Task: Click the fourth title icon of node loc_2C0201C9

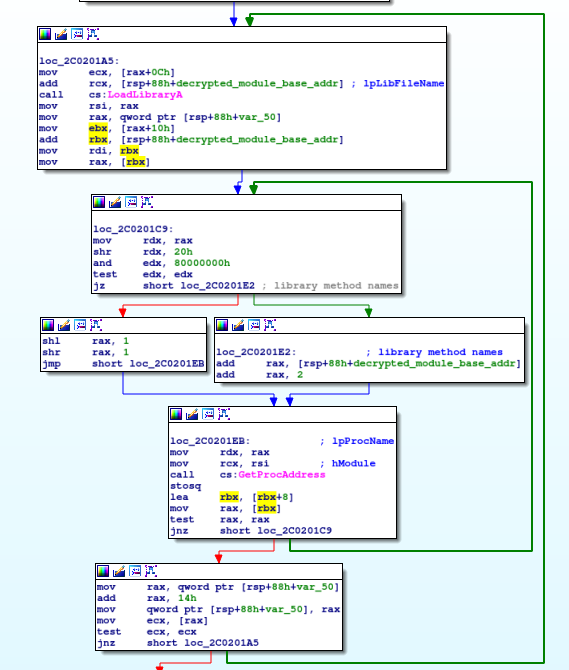Action: point(147,202)
